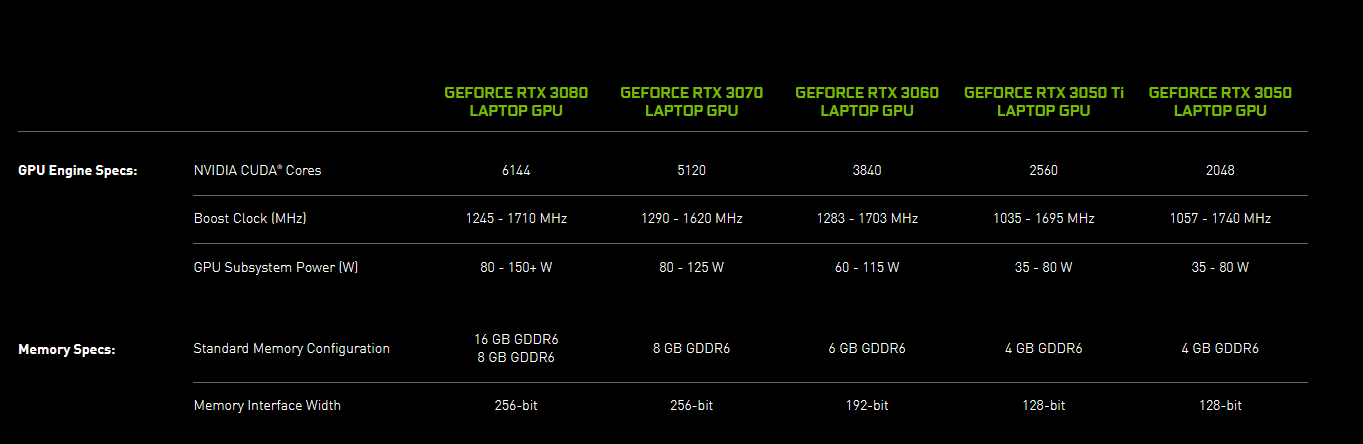
Task: Click the Memory Interface Width row label
Action: pos(267,405)
